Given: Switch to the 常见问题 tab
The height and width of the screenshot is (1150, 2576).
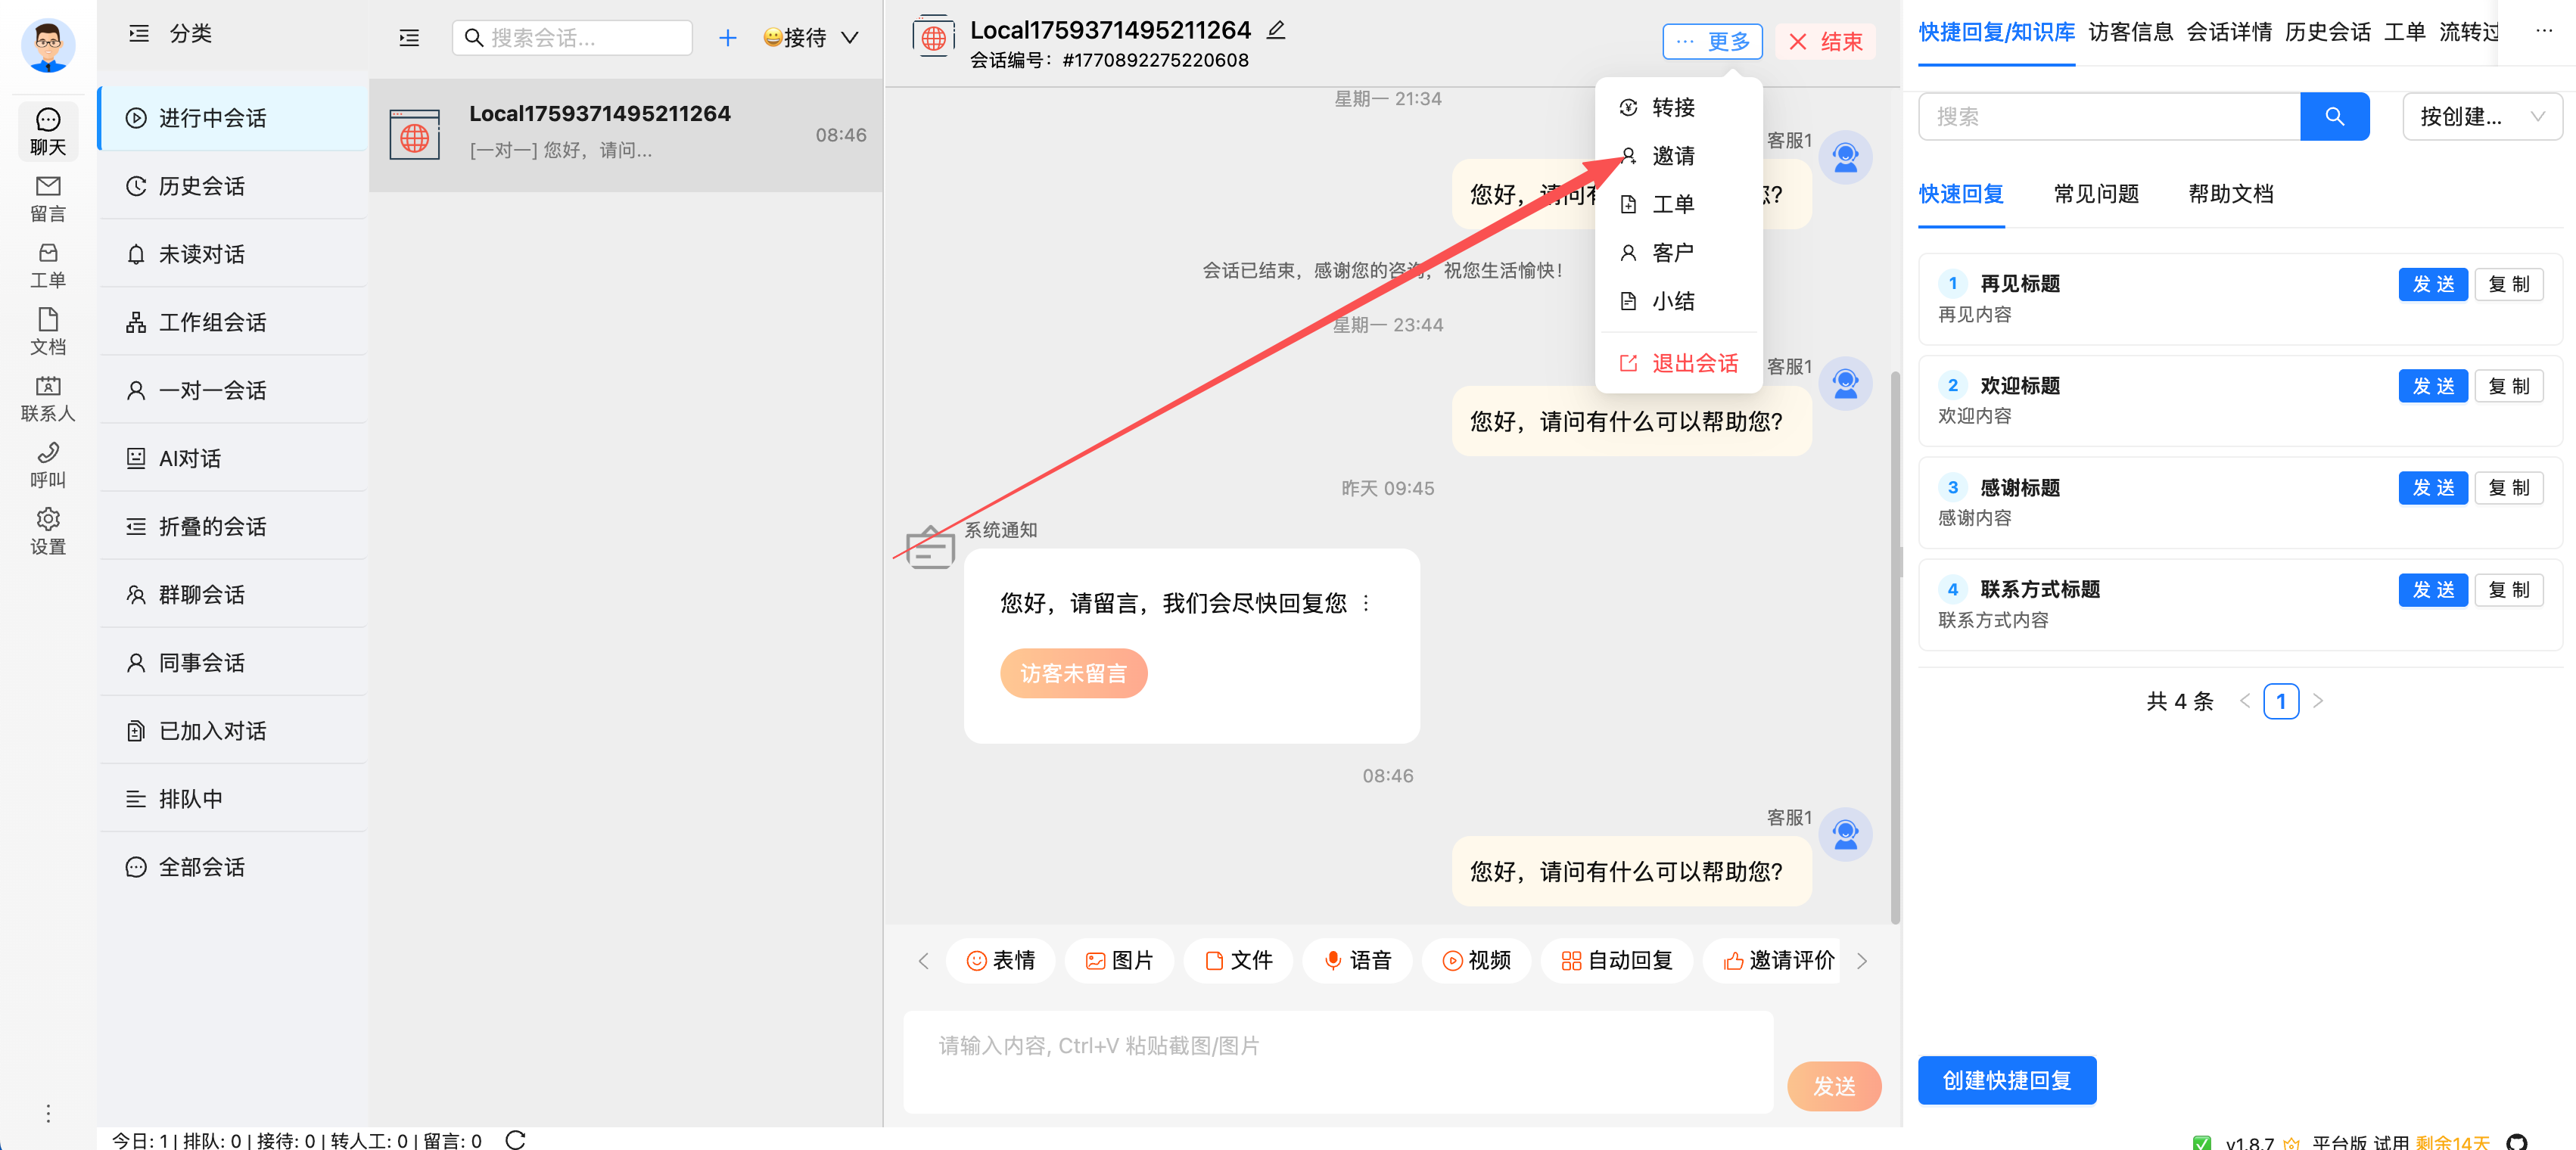Looking at the screenshot, I should pyautogui.click(x=2096, y=194).
